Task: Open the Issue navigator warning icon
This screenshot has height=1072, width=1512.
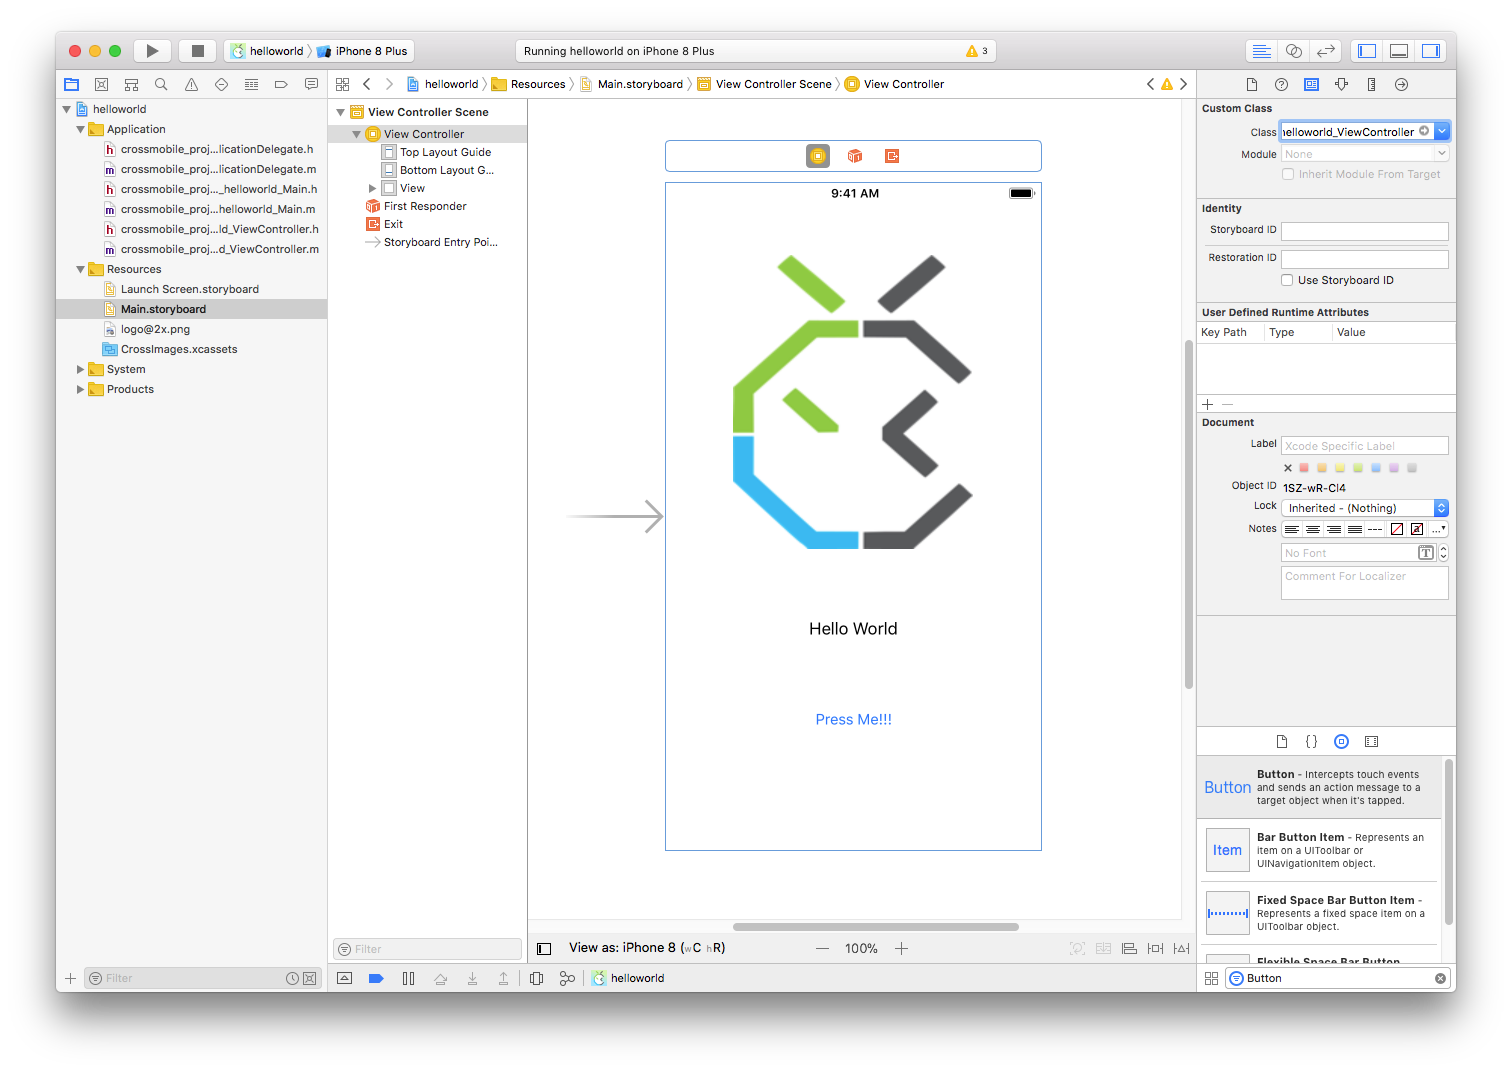Action: (x=191, y=85)
